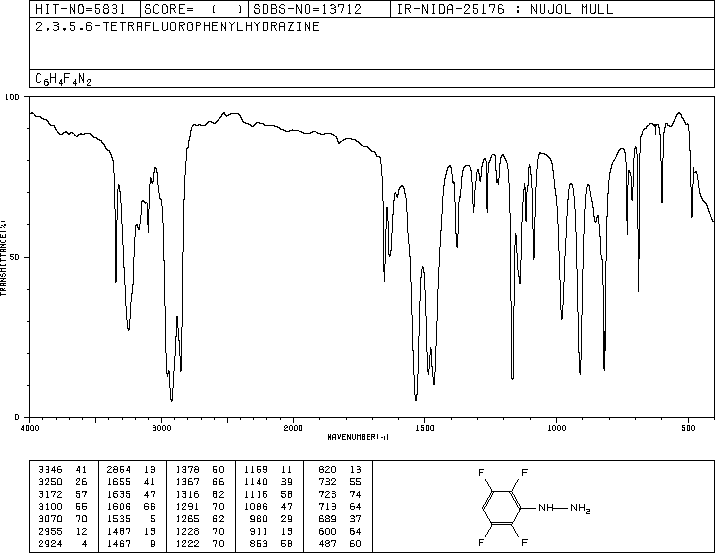Screen dimensions: 715x553
Task: Click the NH–NH2 group in the structure
Action: point(564,508)
